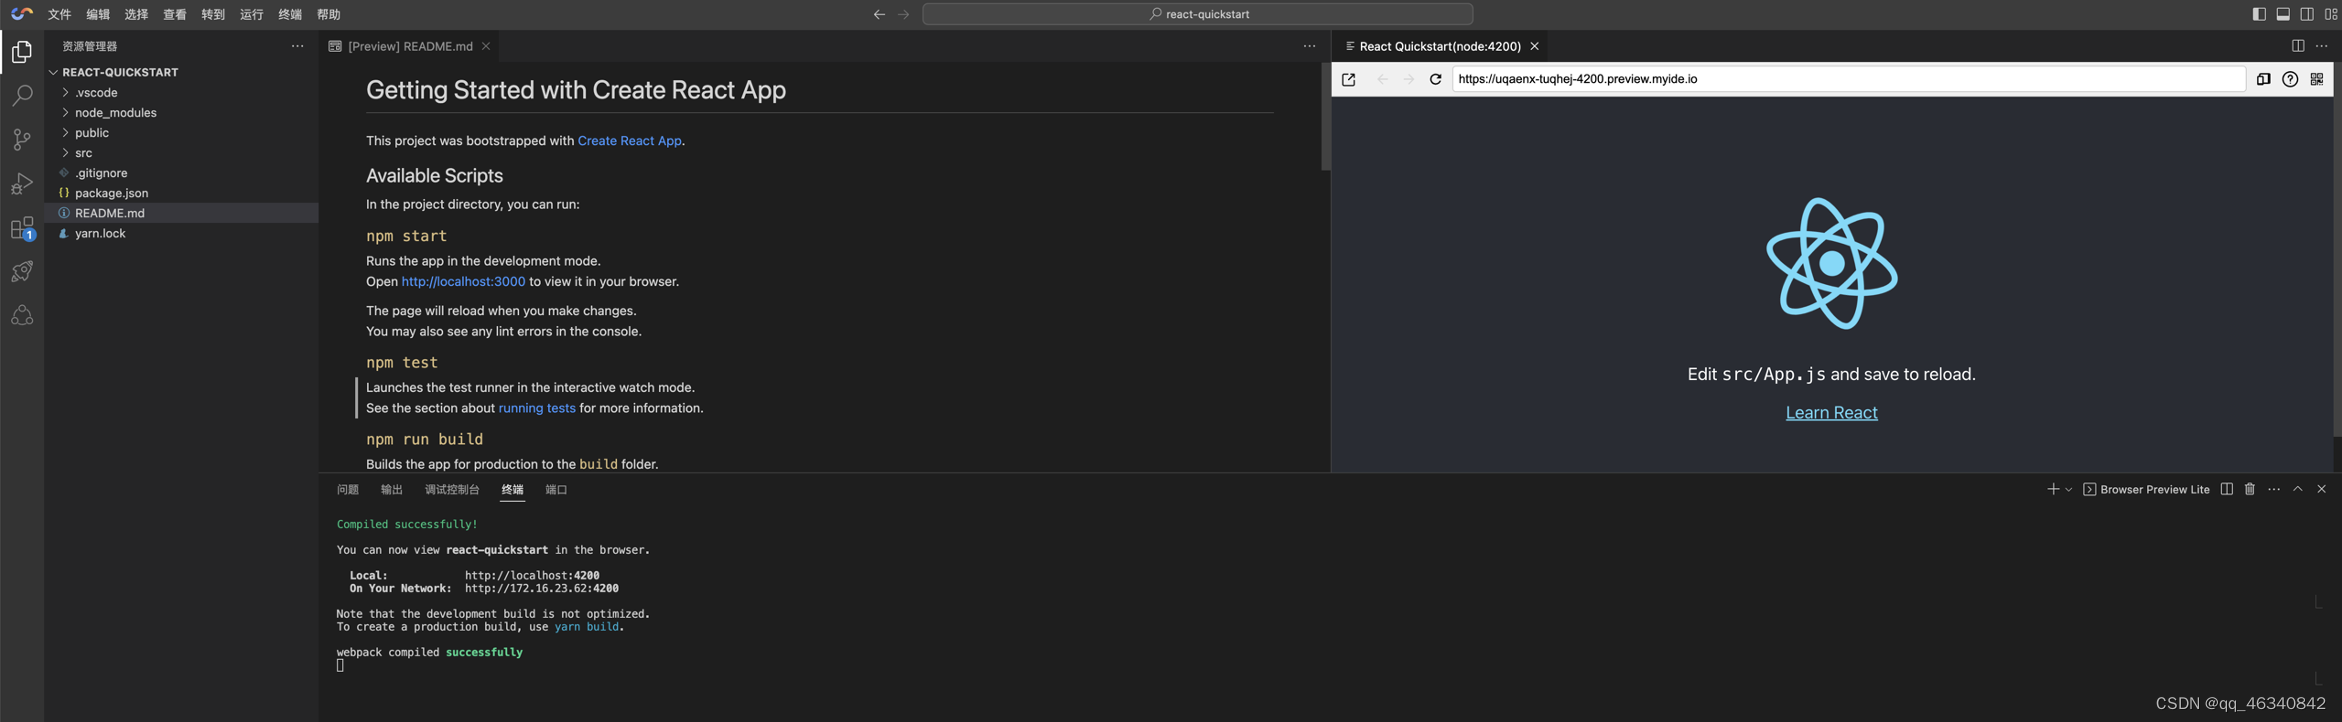
Task: Toggle bottom panel visibility
Action: 2283,14
